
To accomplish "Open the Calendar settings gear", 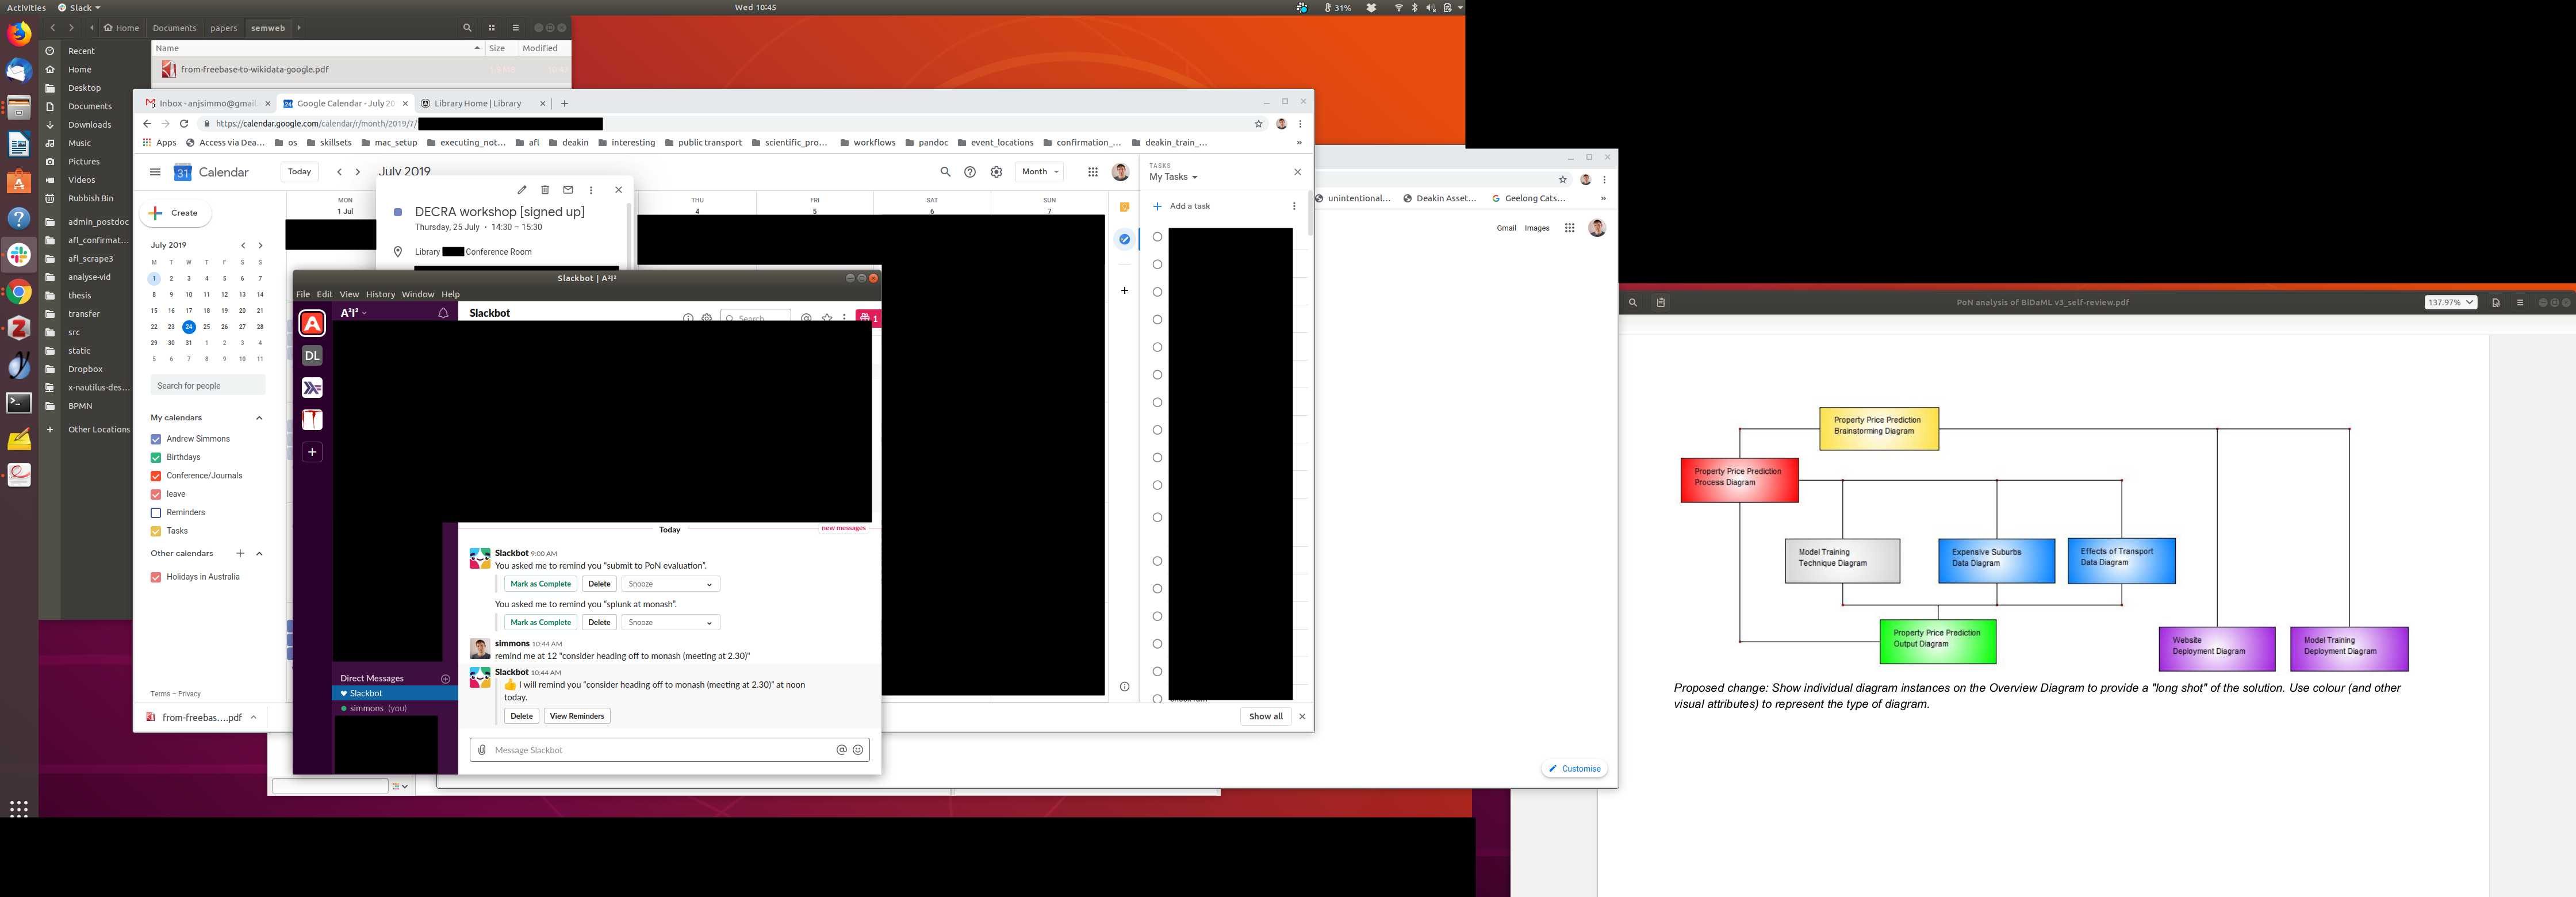I will coord(996,172).
